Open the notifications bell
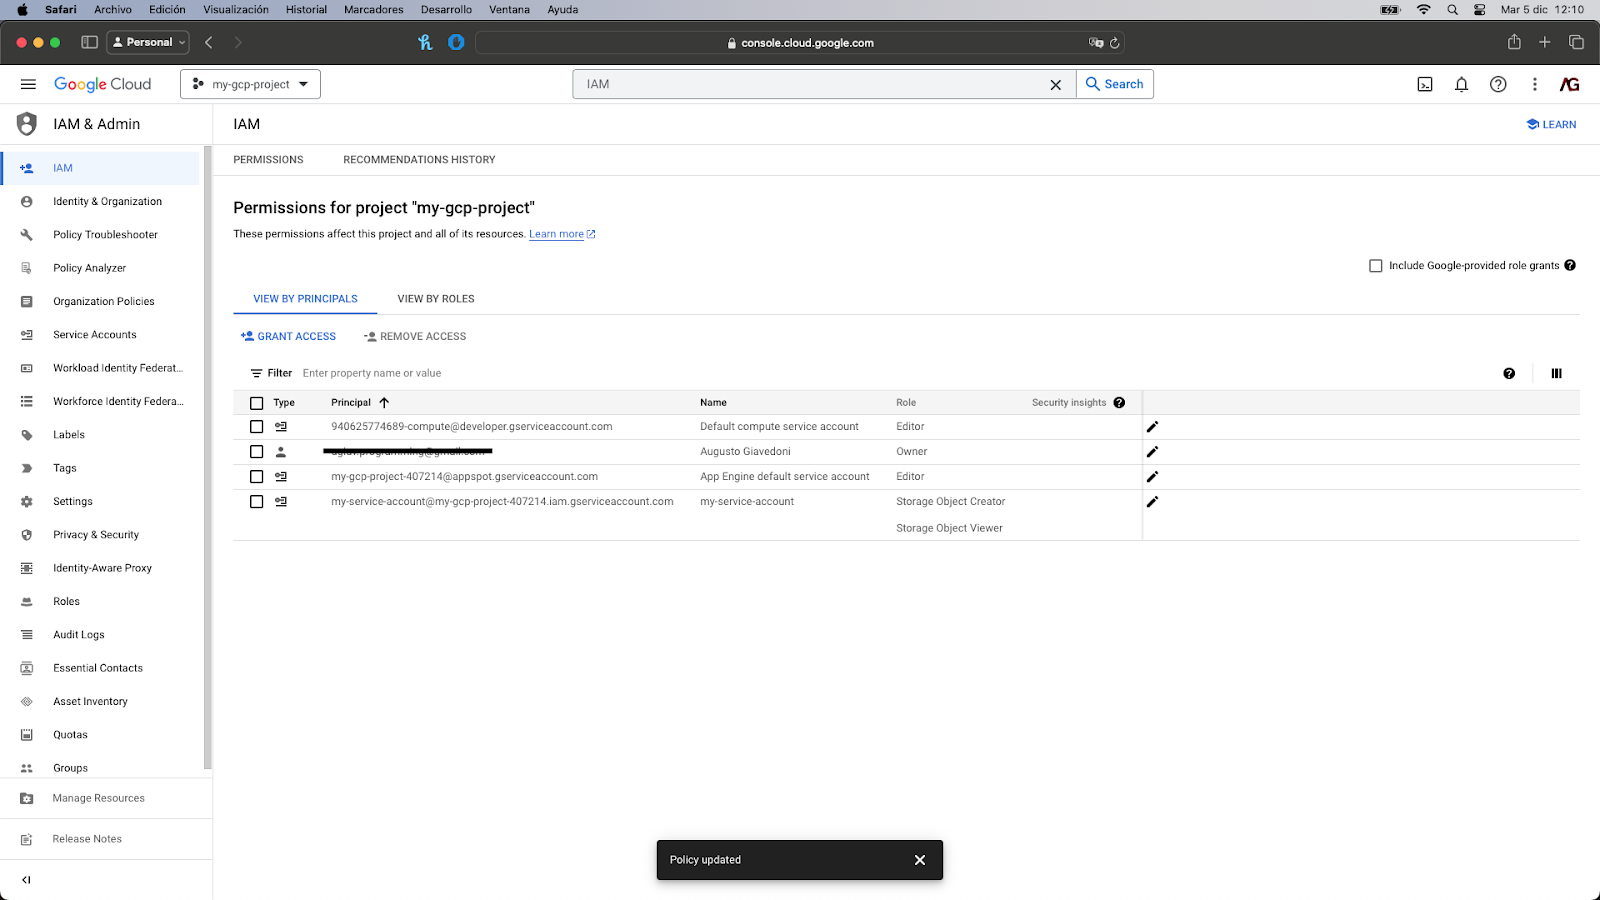 click(x=1461, y=84)
